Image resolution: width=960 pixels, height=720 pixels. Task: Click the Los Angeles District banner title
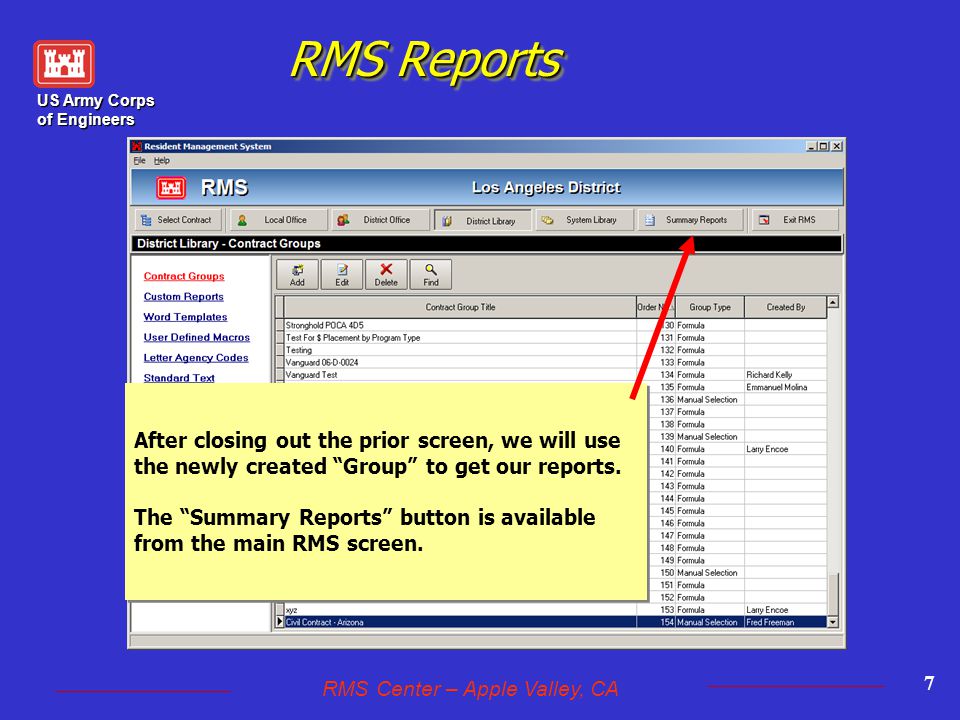pos(546,187)
